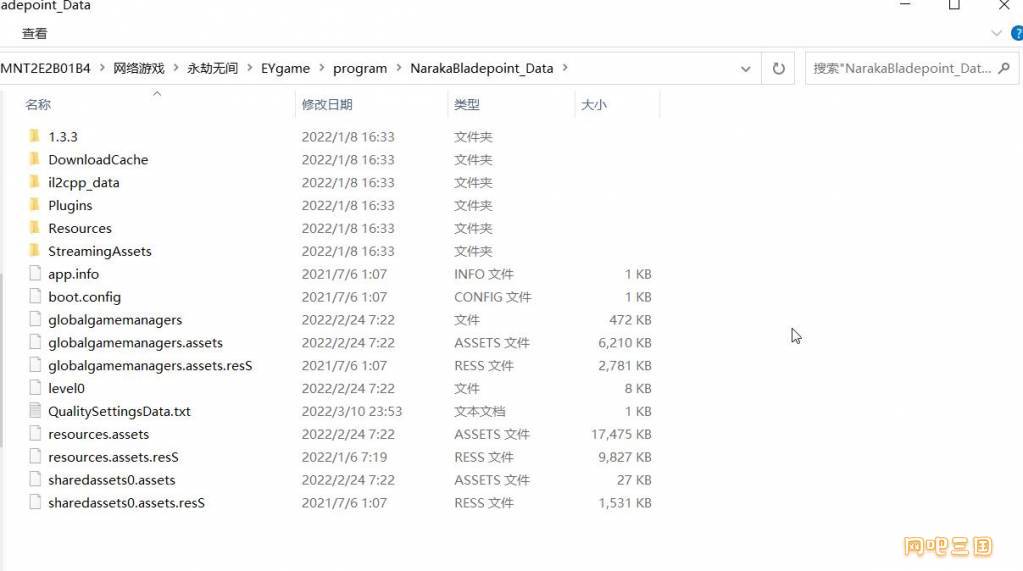Click the size value 1,531 KB
Image resolution: width=1023 pixels, height=571 pixels.
[x=624, y=502]
